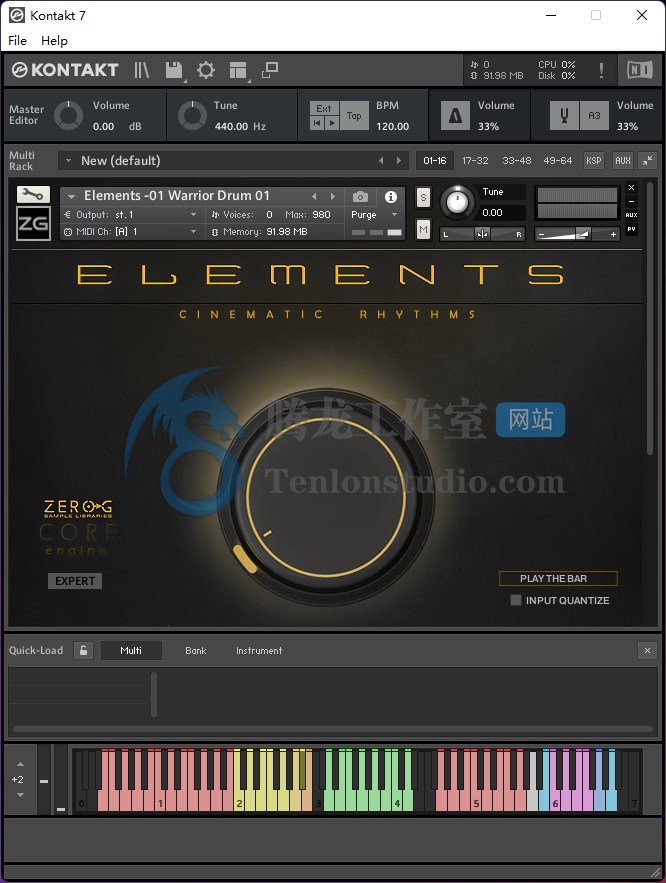Select rack page 33-48
666x883 pixels.
click(x=516, y=161)
